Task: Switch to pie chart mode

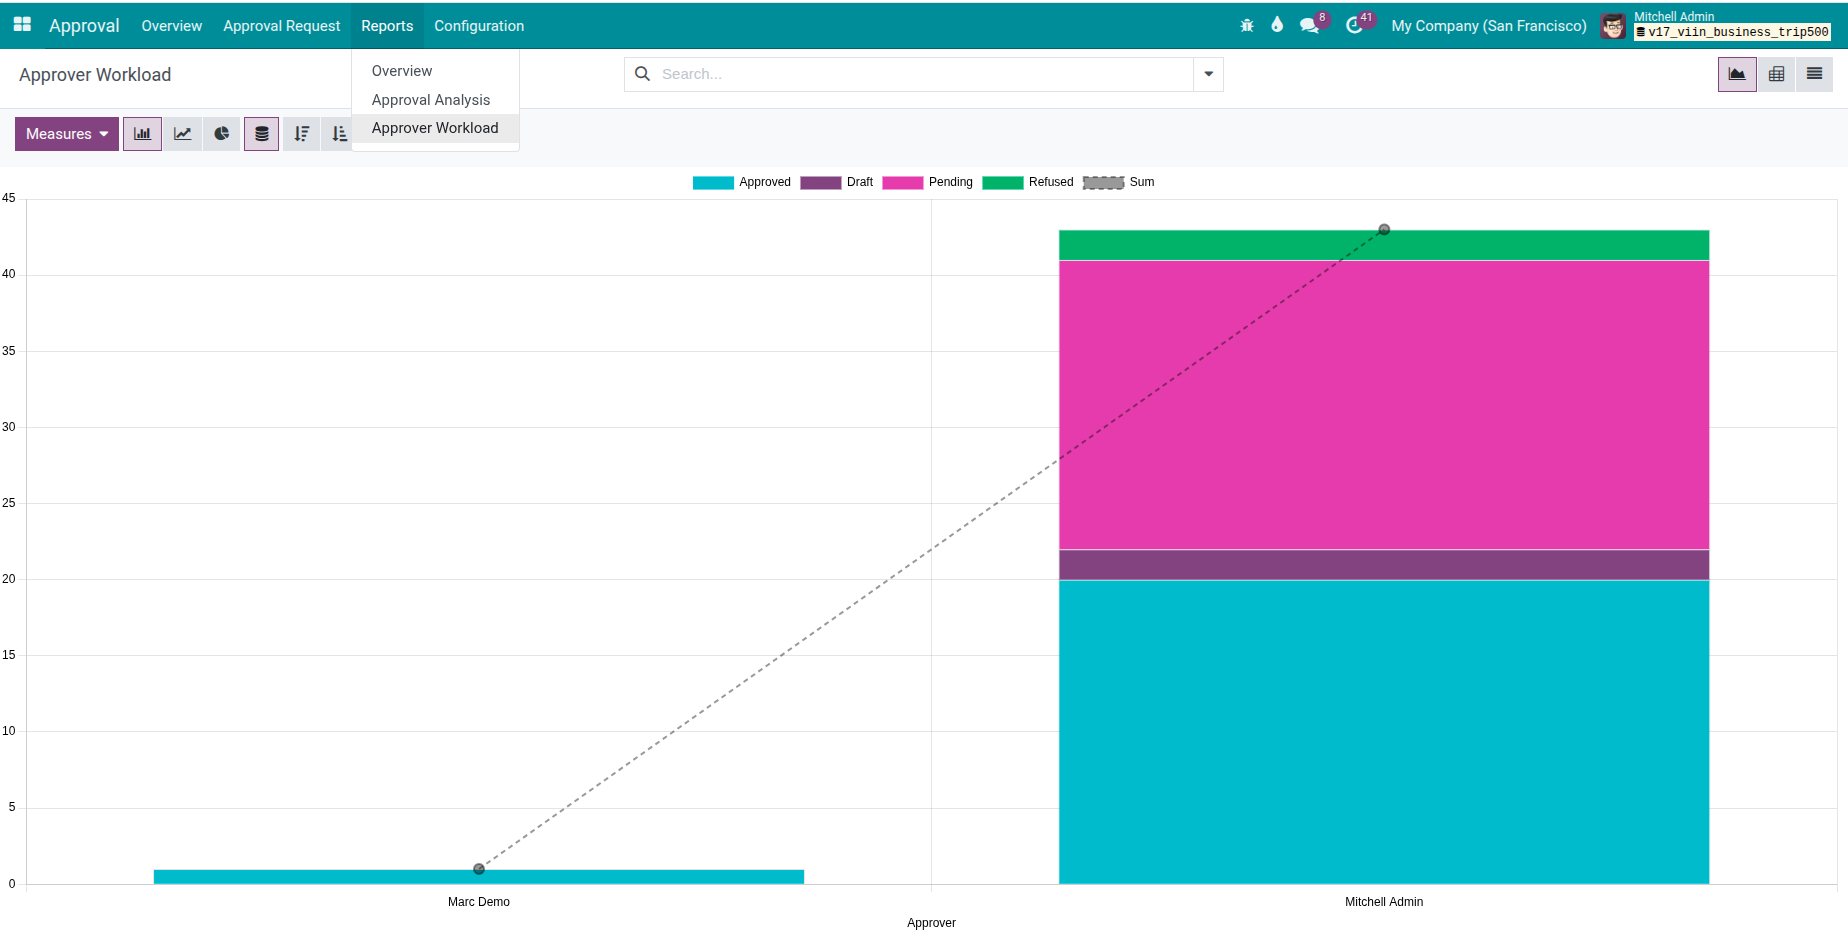Action: pos(221,134)
